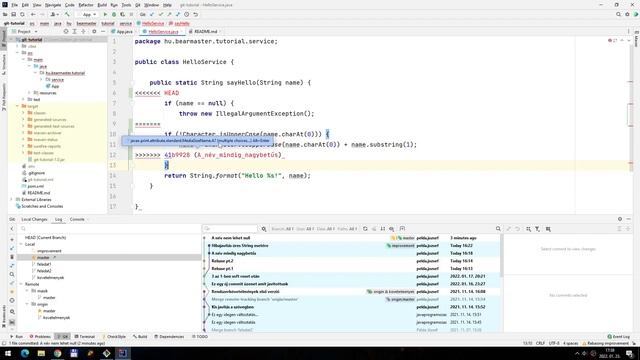Open the File menu
Viewport: 640px width, 360px height.
(x=14, y=5)
